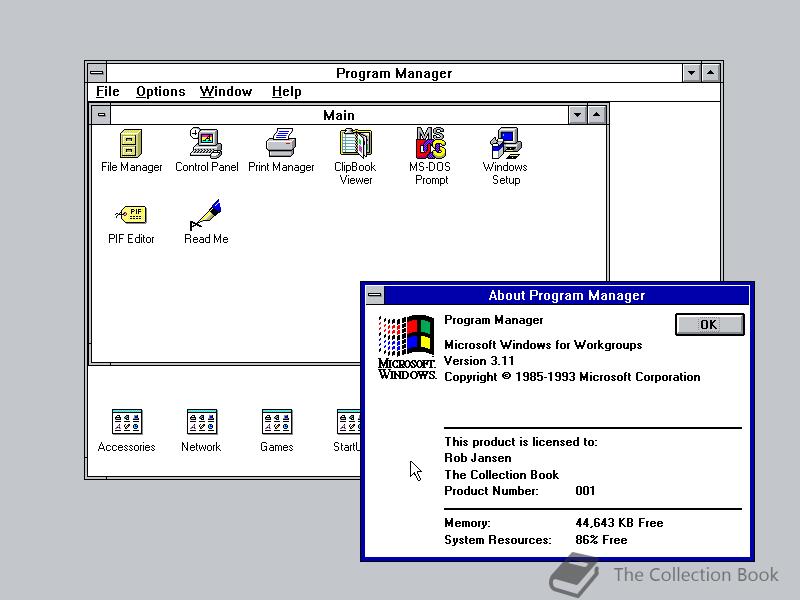Image resolution: width=800 pixels, height=600 pixels.
Task: Open the Window menu
Action: click(x=226, y=91)
